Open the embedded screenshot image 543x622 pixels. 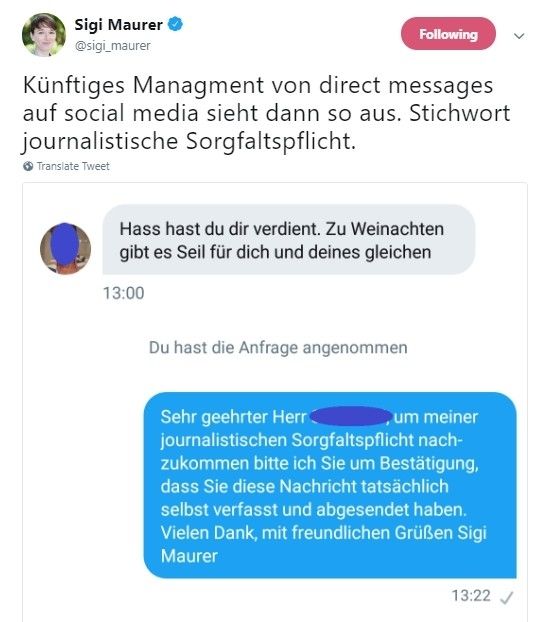[x=275, y=402]
